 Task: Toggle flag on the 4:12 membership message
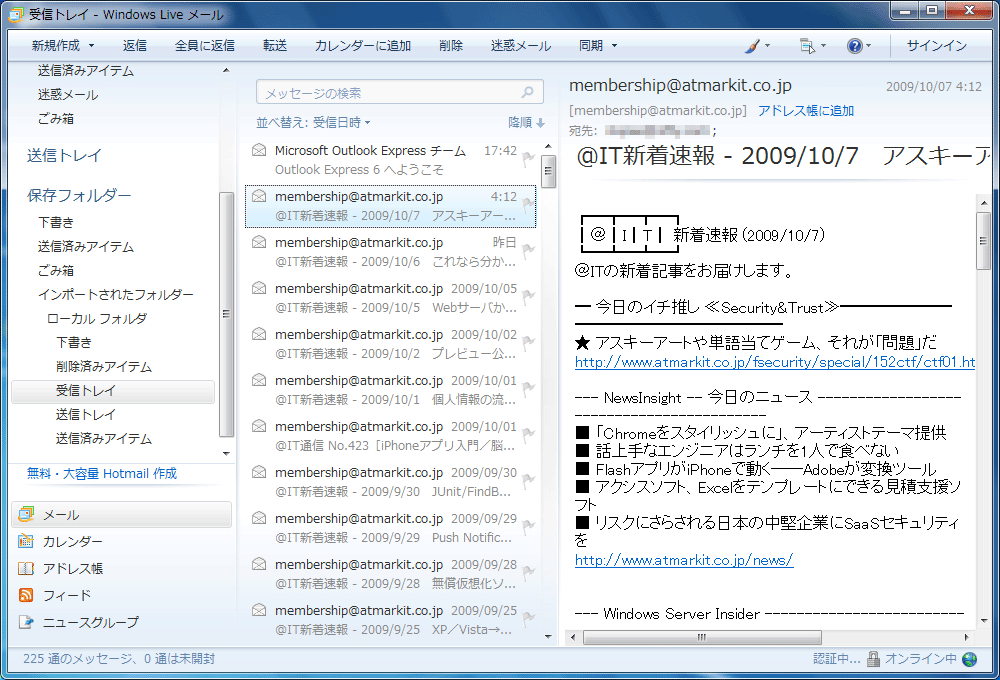528,205
